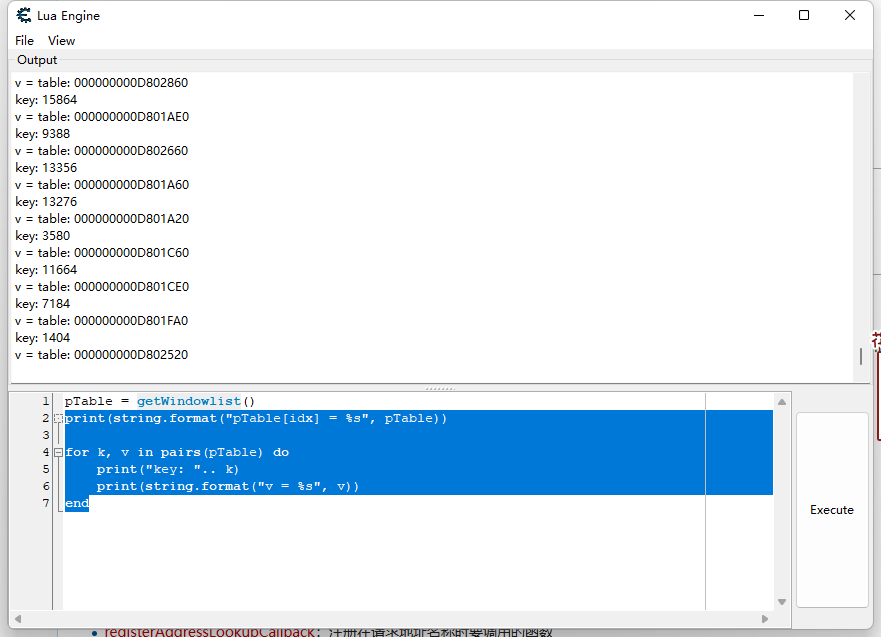This screenshot has height=637, width=881.
Task: Minimize the Lua Engine window
Action: pyautogui.click(x=759, y=15)
